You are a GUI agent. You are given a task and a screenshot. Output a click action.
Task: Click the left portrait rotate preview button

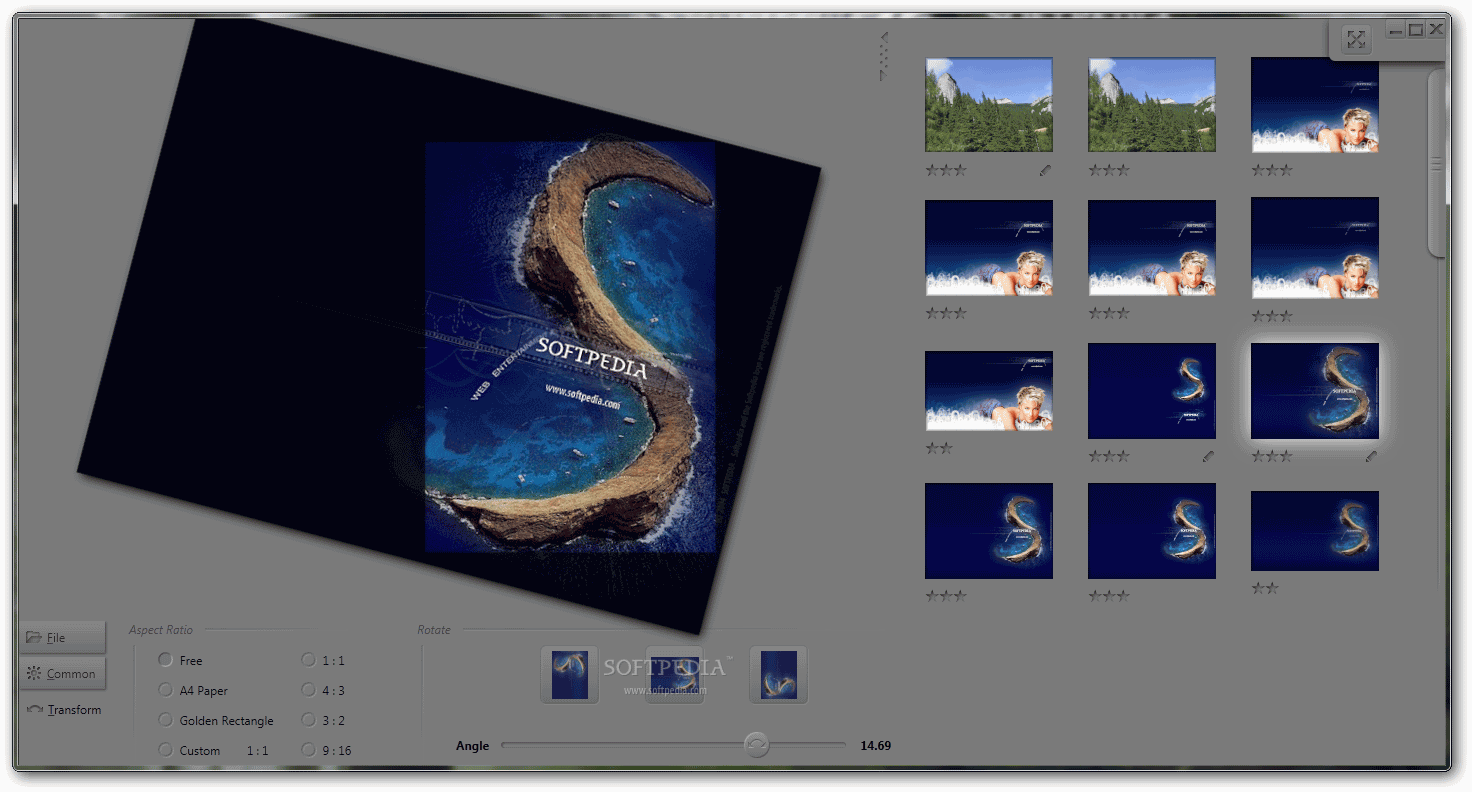(570, 674)
